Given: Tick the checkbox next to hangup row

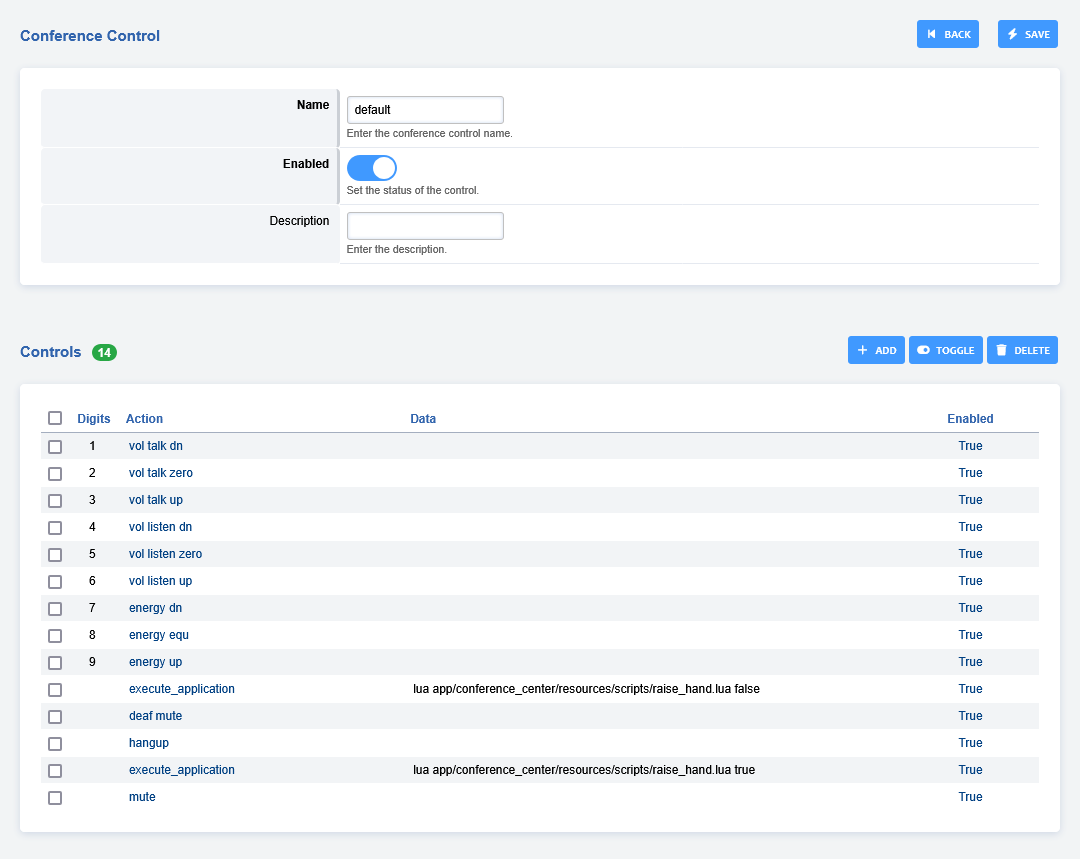Looking at the screenshot, I should tap(55, 744).
